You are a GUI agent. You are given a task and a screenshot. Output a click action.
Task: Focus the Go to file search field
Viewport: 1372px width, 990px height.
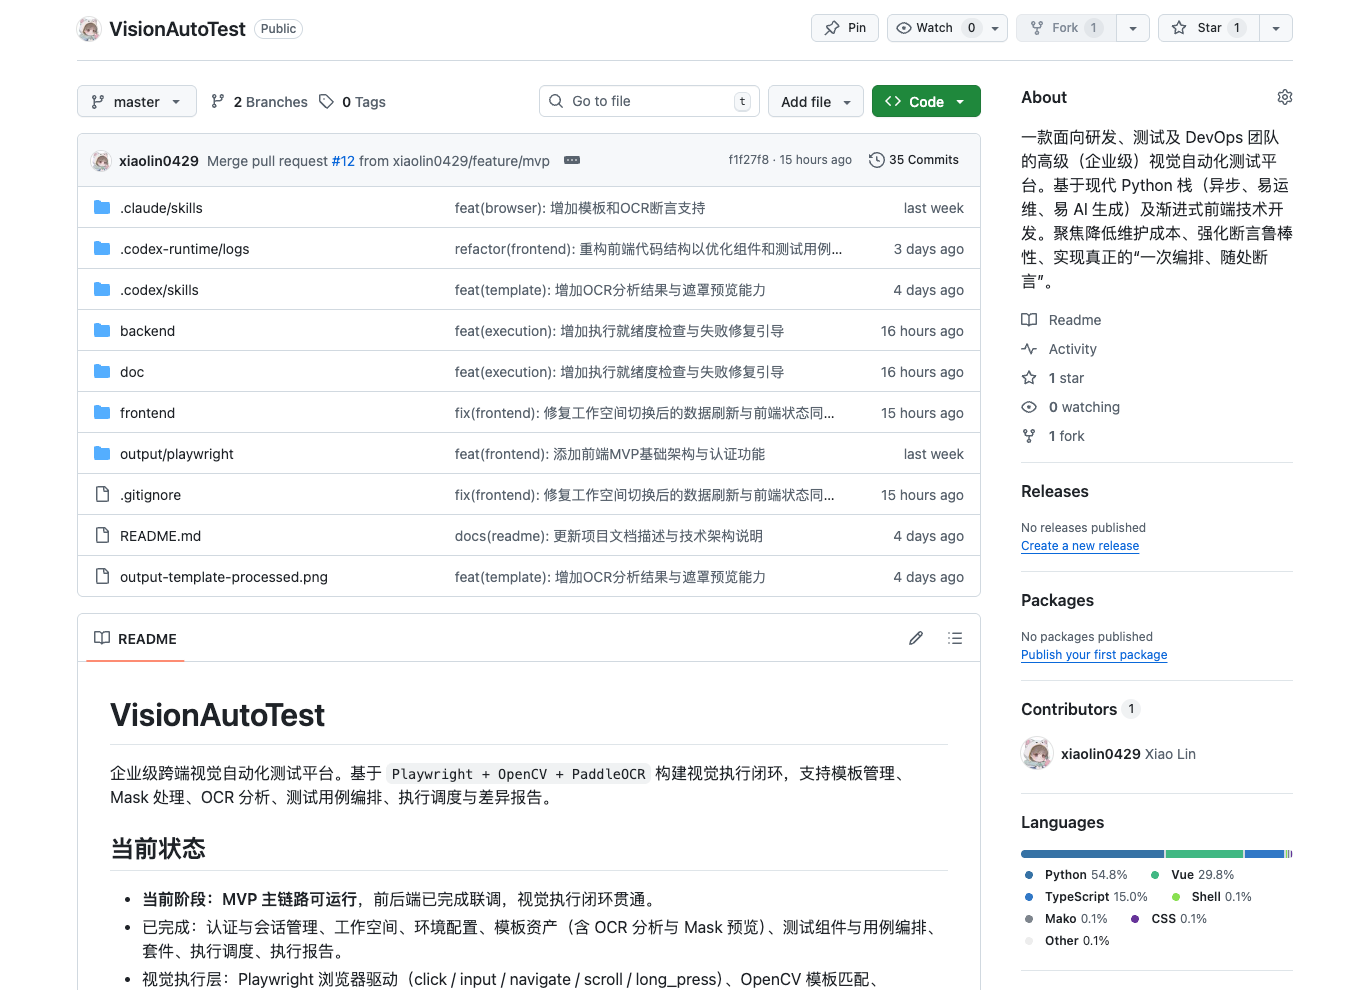click(648, 101)
